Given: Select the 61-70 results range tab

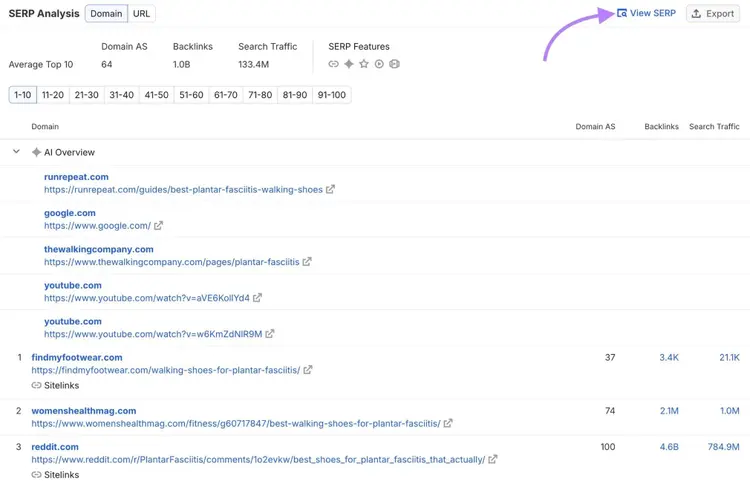Looking at the screenshot, I should [x=226, y=95].
